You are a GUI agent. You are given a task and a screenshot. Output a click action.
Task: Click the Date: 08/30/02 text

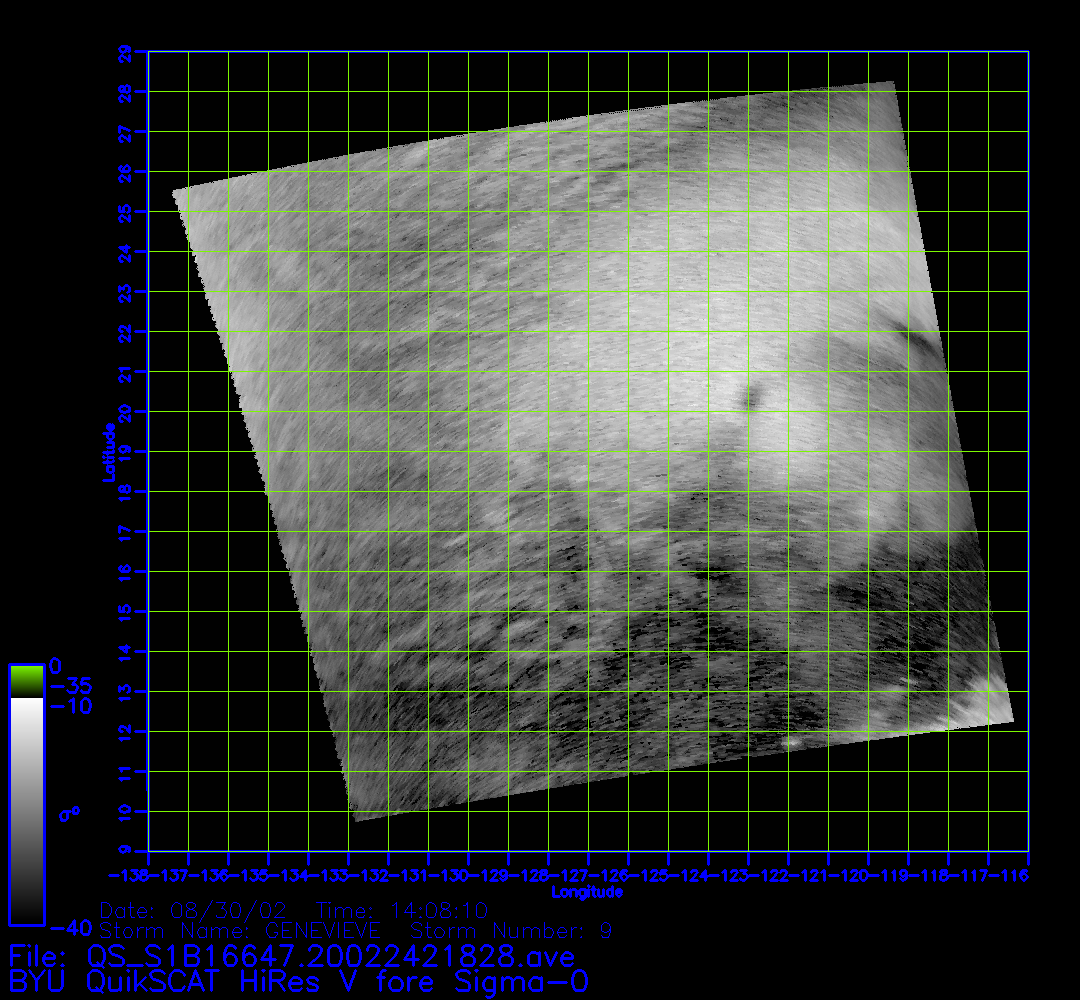pyautogui.click(x=194, y=910)
